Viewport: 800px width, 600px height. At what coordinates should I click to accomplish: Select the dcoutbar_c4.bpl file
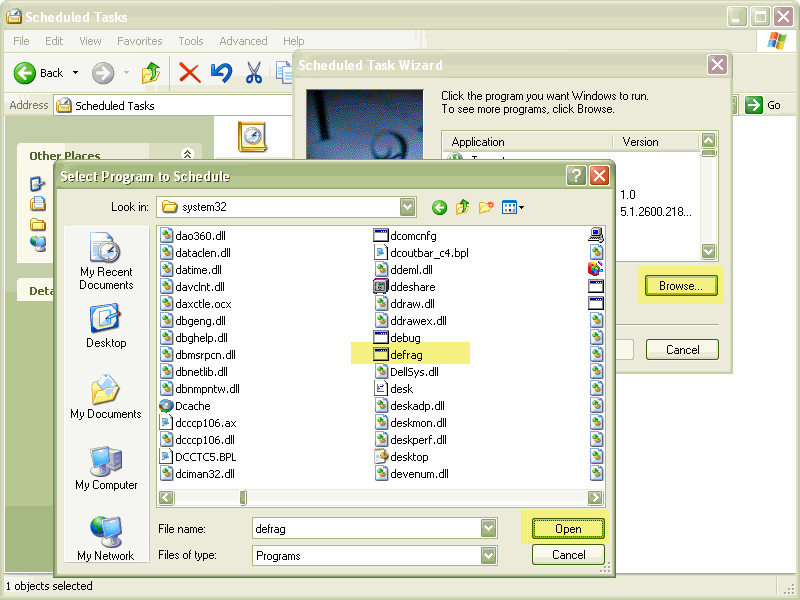click(x=421, y=253)
